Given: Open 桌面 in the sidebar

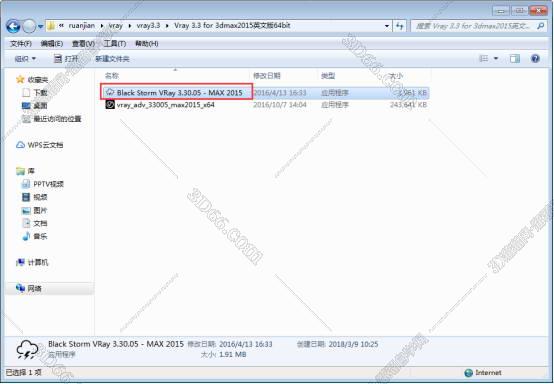Looking at the screenshot, I should (x=40, y=106).
